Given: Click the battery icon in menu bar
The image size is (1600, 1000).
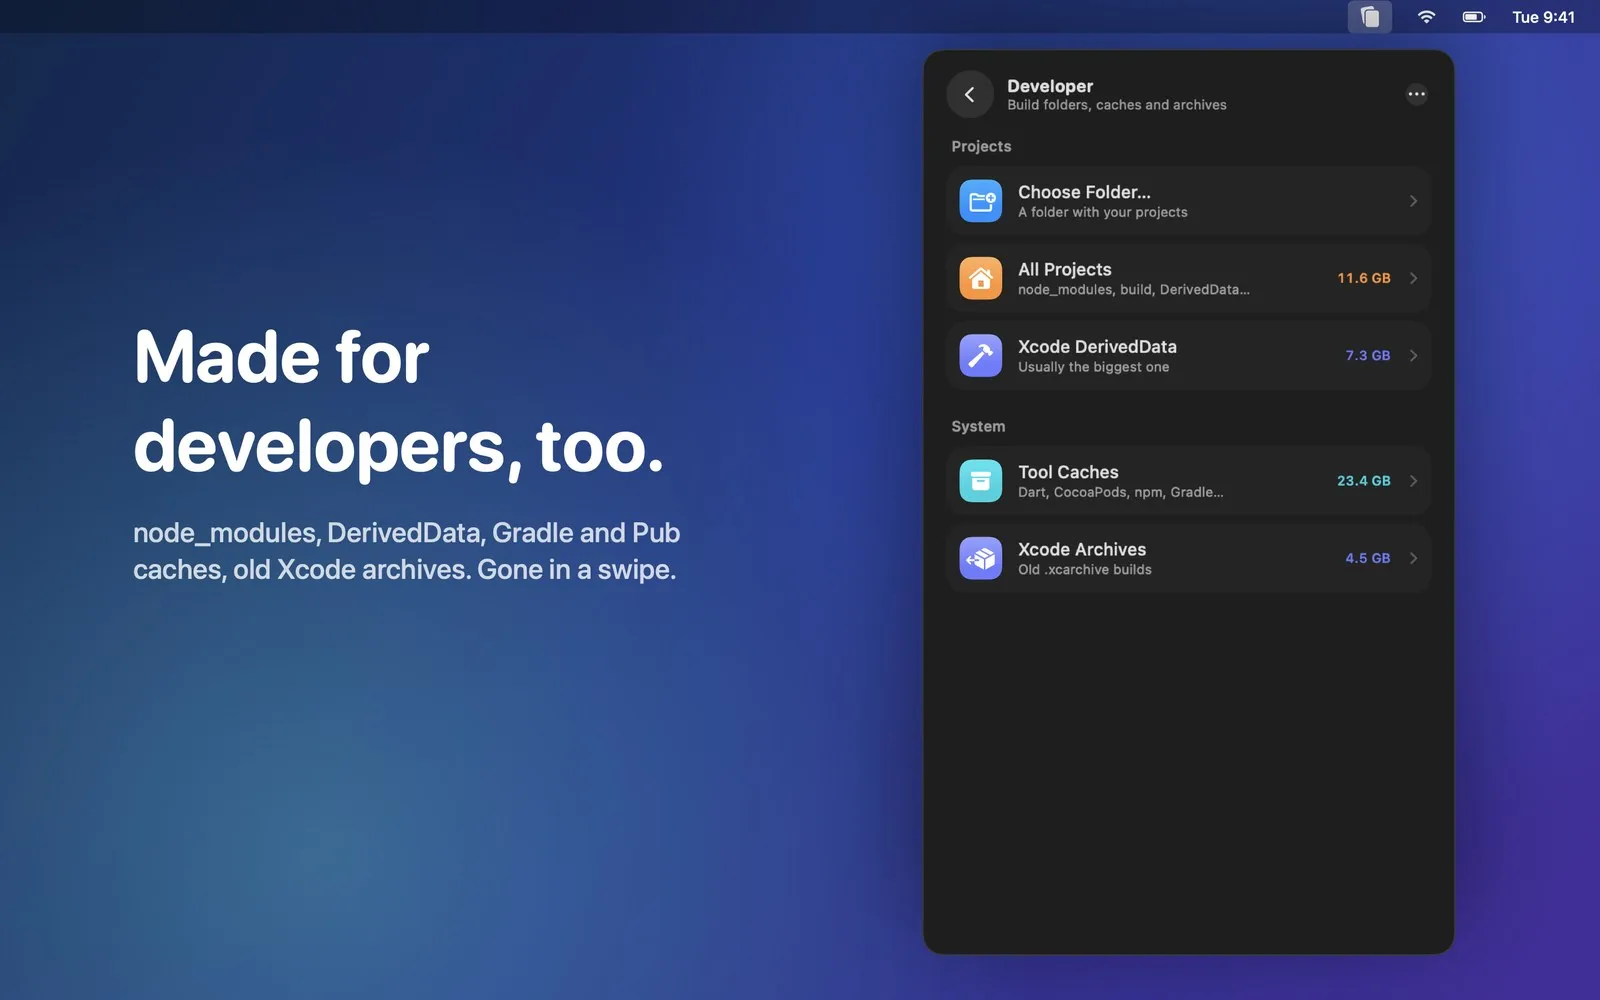Looking at the screenshot, I should coord(1474,17).
